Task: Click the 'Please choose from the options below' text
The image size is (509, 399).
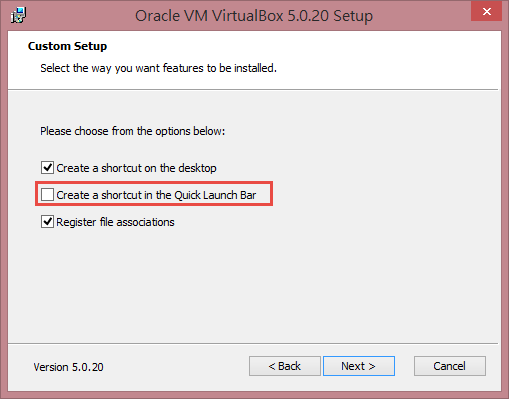Action: click(133, 131)
